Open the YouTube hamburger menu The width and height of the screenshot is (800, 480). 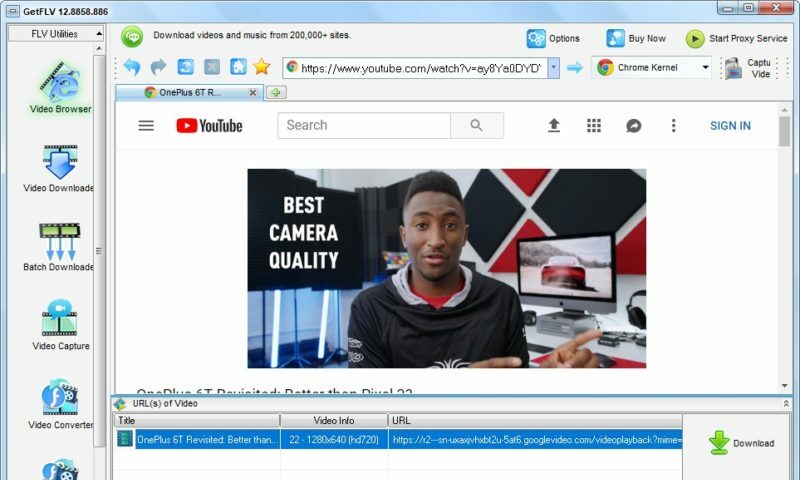[x=146, y=125]
